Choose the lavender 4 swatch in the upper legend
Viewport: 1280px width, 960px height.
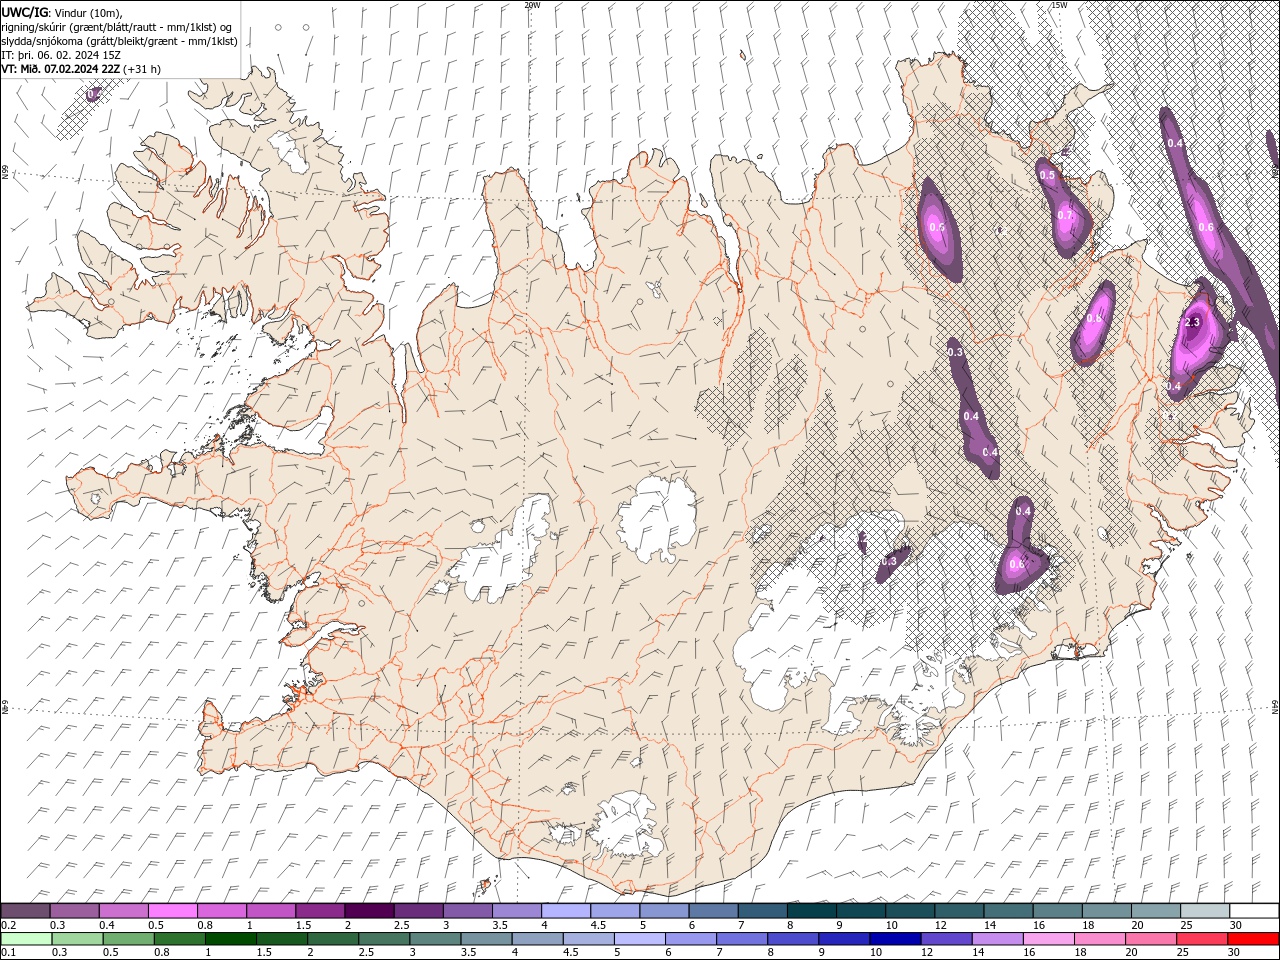pyautogui.click(x=565, y=911)
